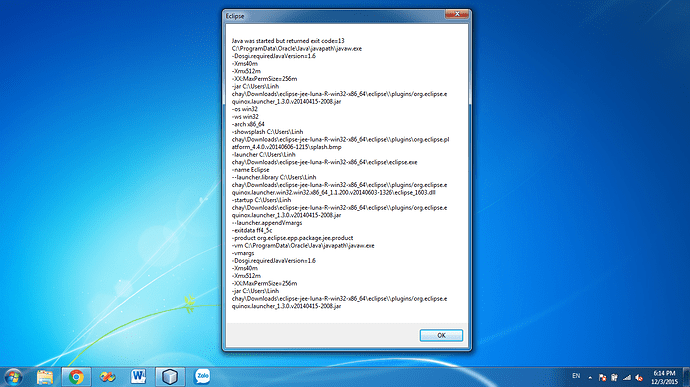Click the '--launcher.library C:\Users\Linh' line
Image resolution: width=690 pixels, height=387 pixels.
tap(274, 177)
